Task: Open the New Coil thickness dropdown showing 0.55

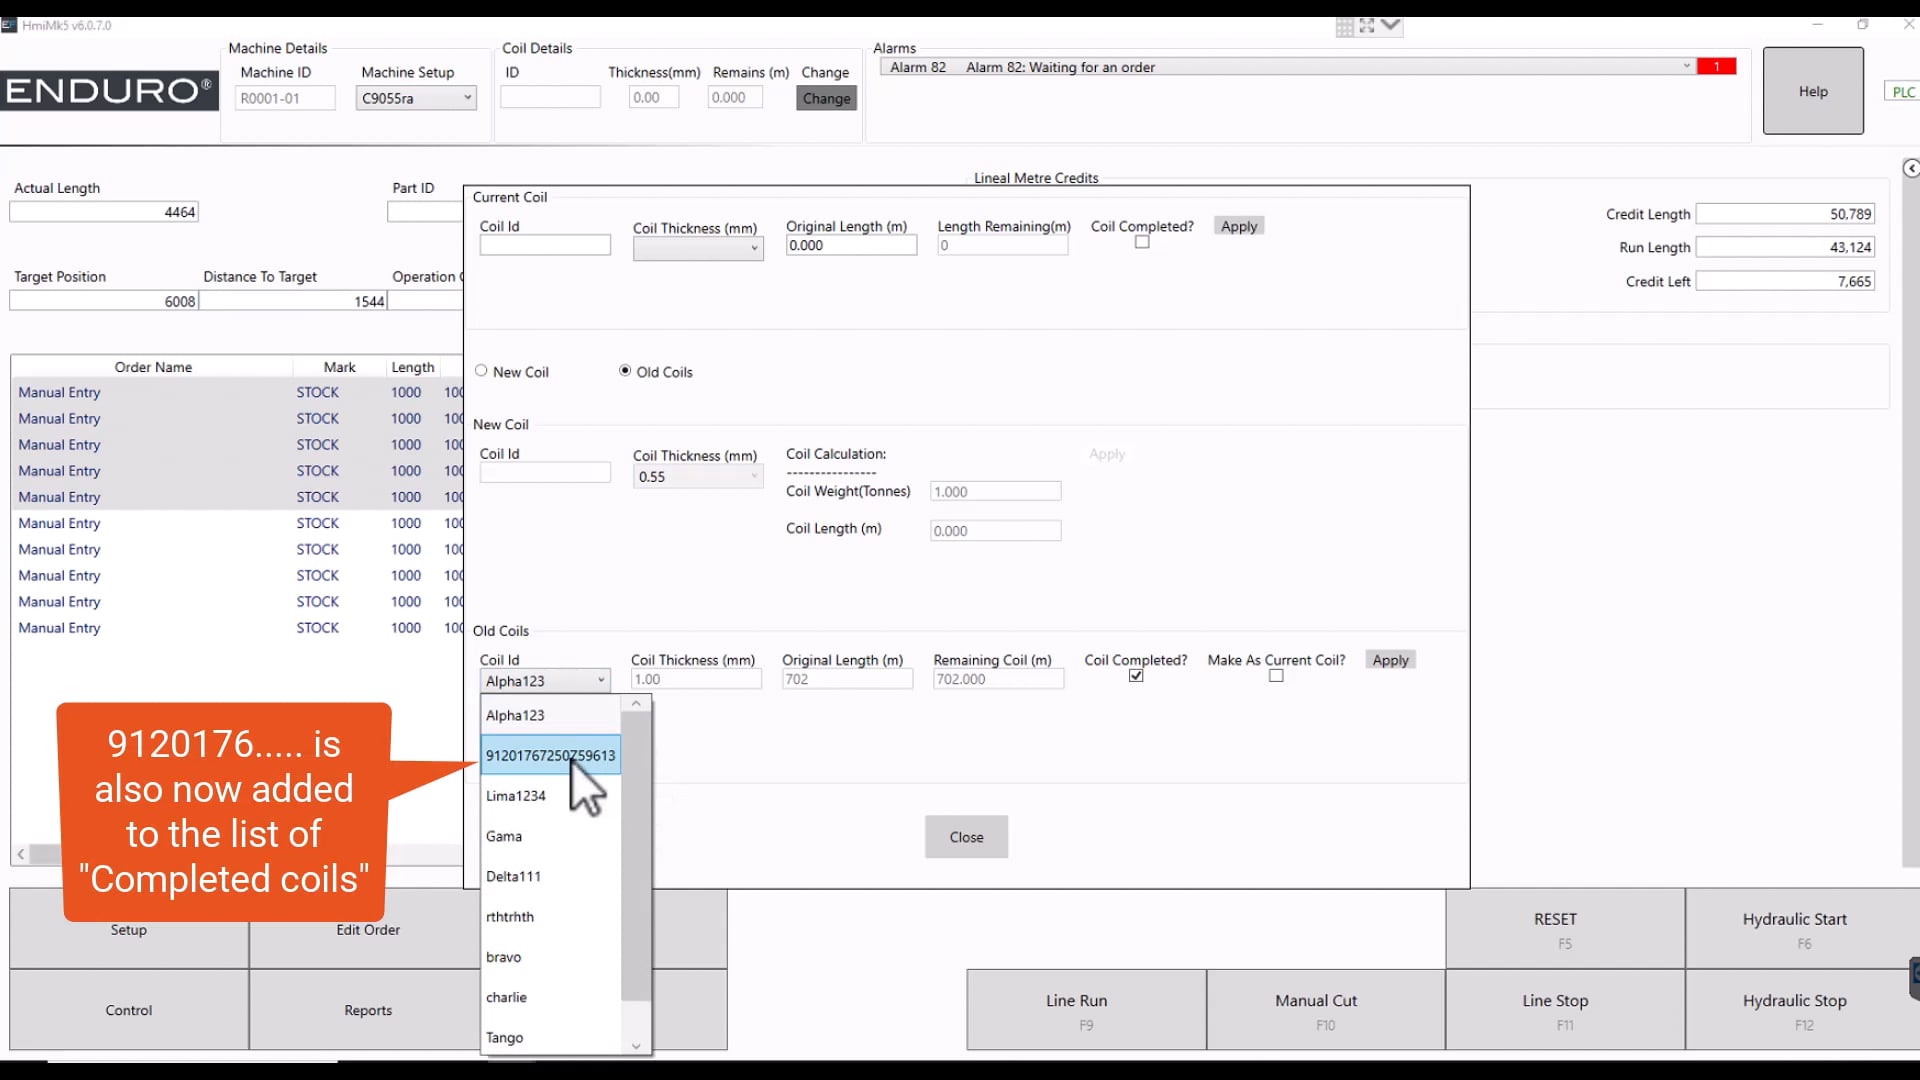Action: [755, 477]
